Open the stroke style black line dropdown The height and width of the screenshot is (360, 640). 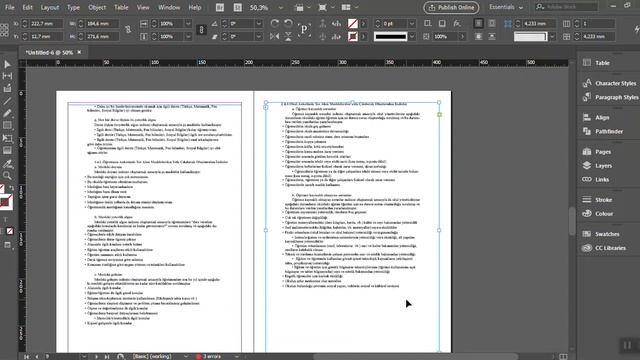click(x=412, y=36)
